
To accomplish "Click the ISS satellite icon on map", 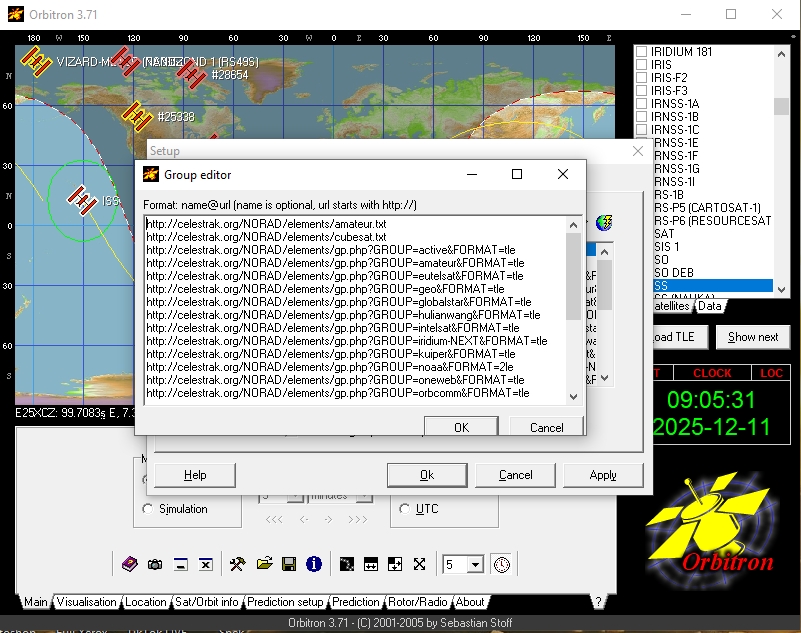I will click(82, 199).
